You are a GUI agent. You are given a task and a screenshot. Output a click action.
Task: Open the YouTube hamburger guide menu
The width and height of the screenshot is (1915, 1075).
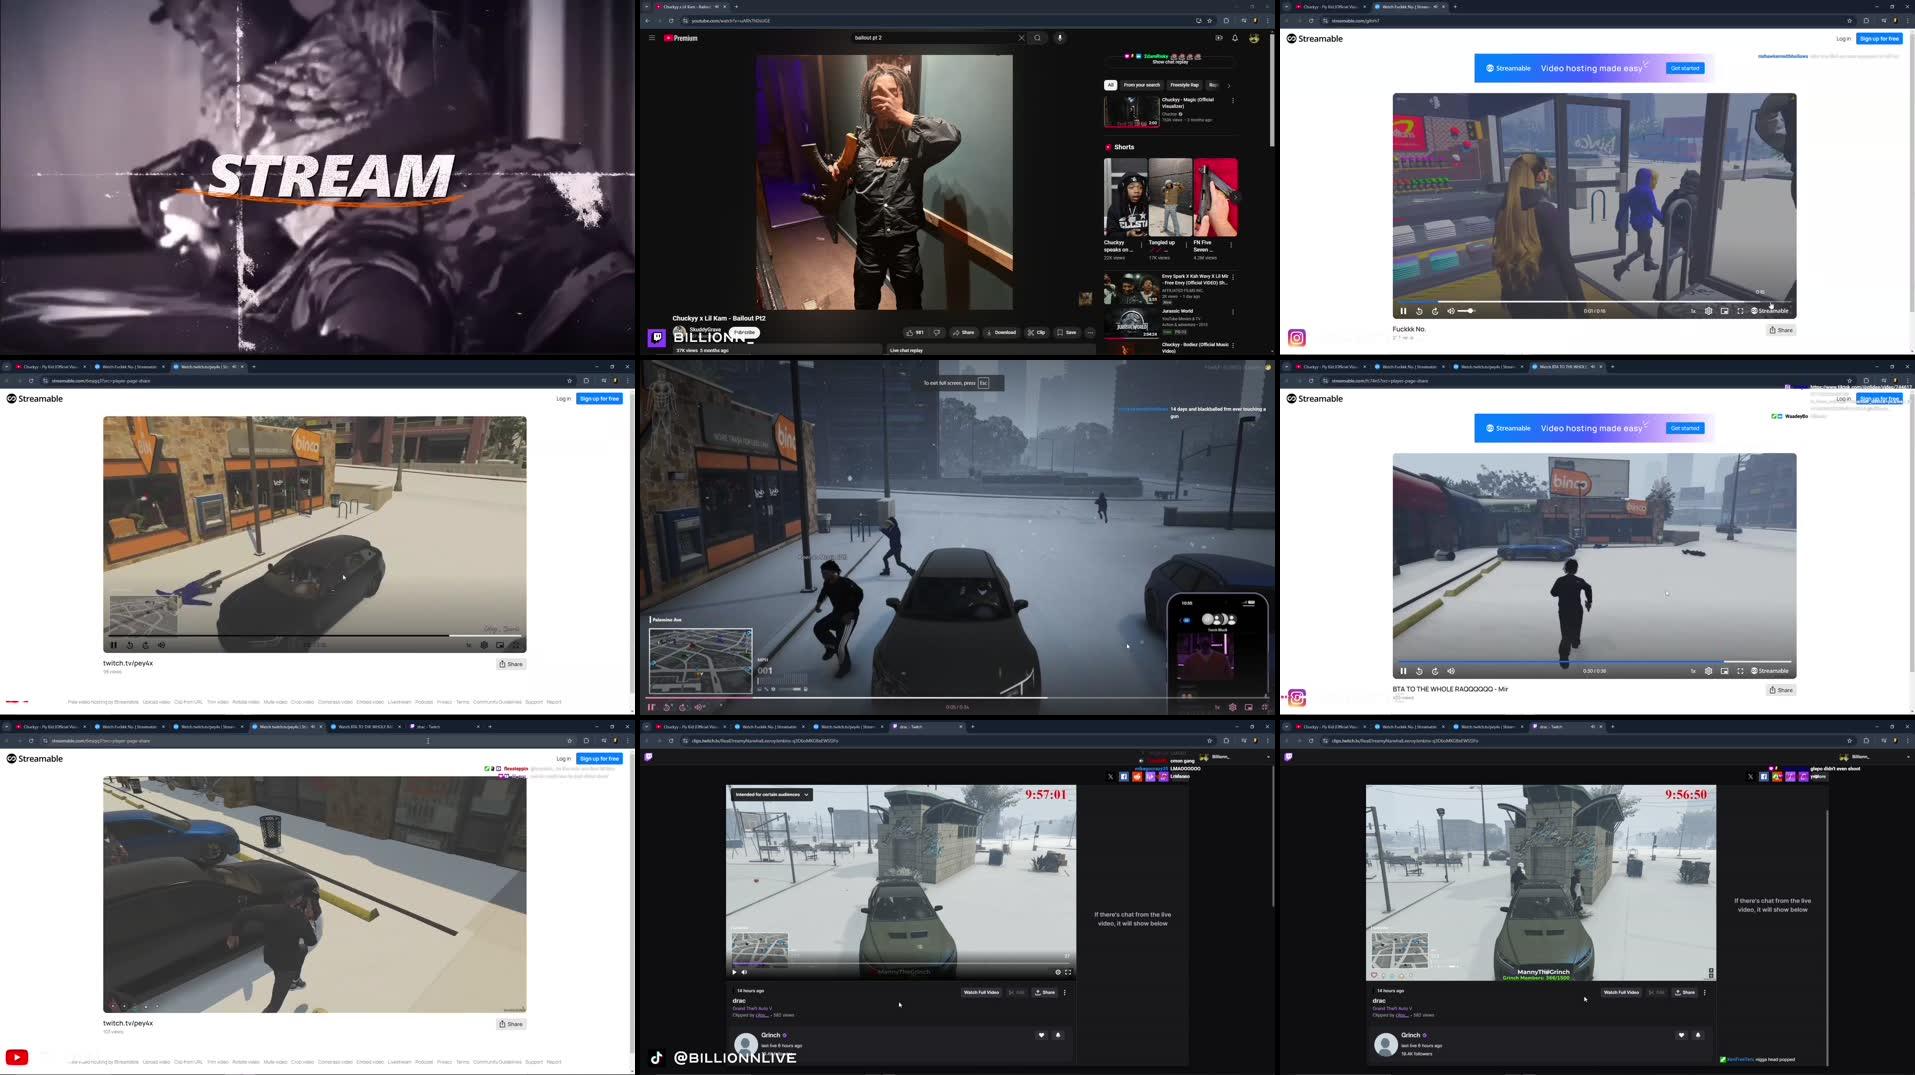point(652,38)
